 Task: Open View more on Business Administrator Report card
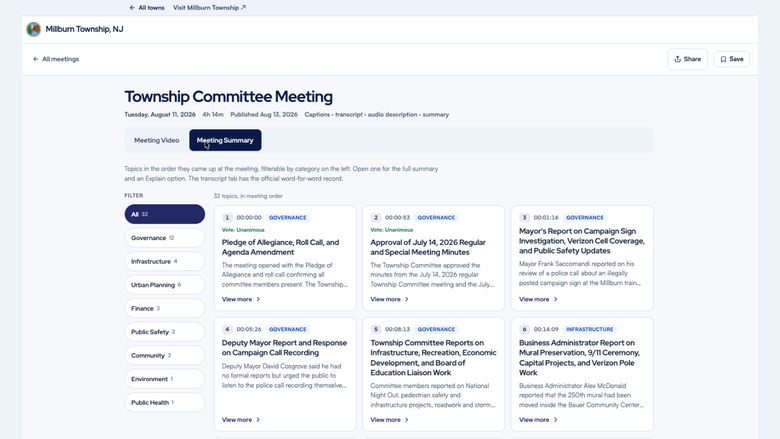[538, 420]
